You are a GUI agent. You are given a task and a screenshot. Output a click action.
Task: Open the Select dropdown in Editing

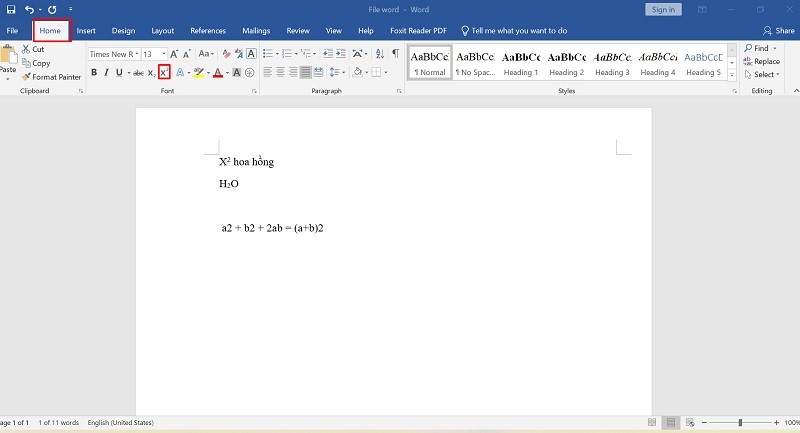tap(762, 74)
